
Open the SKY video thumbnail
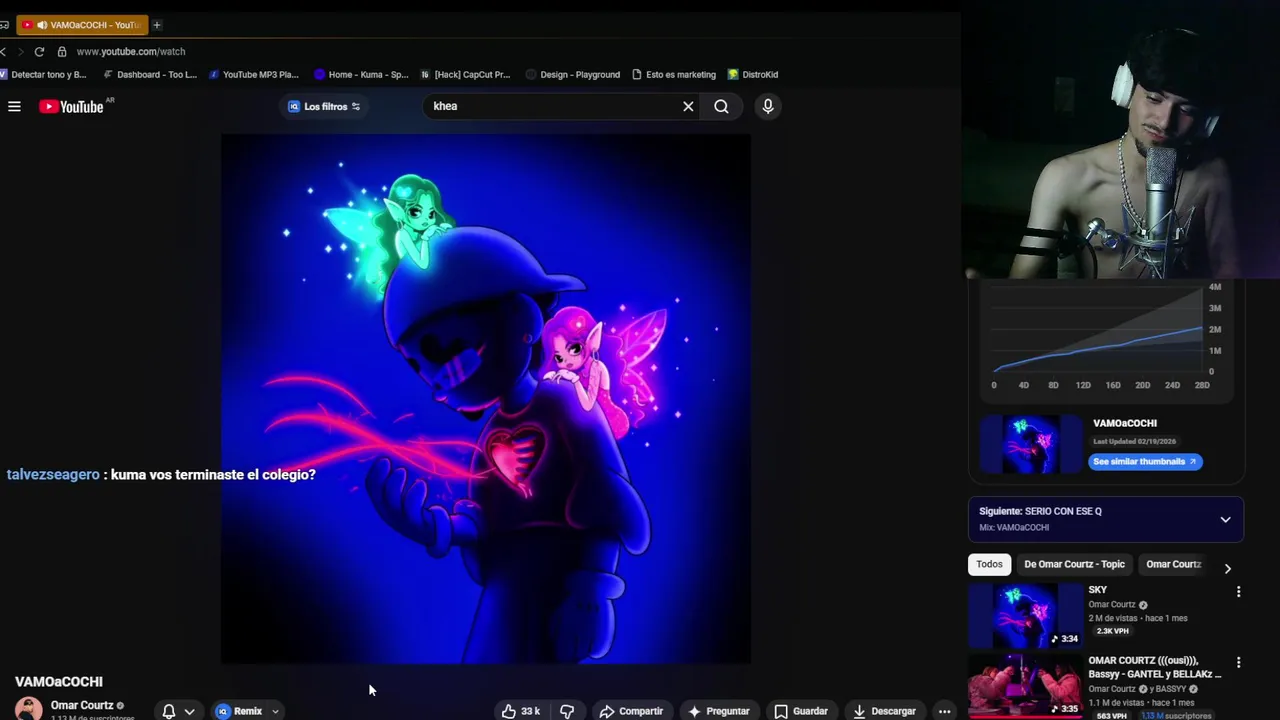tap(1025, 616)
